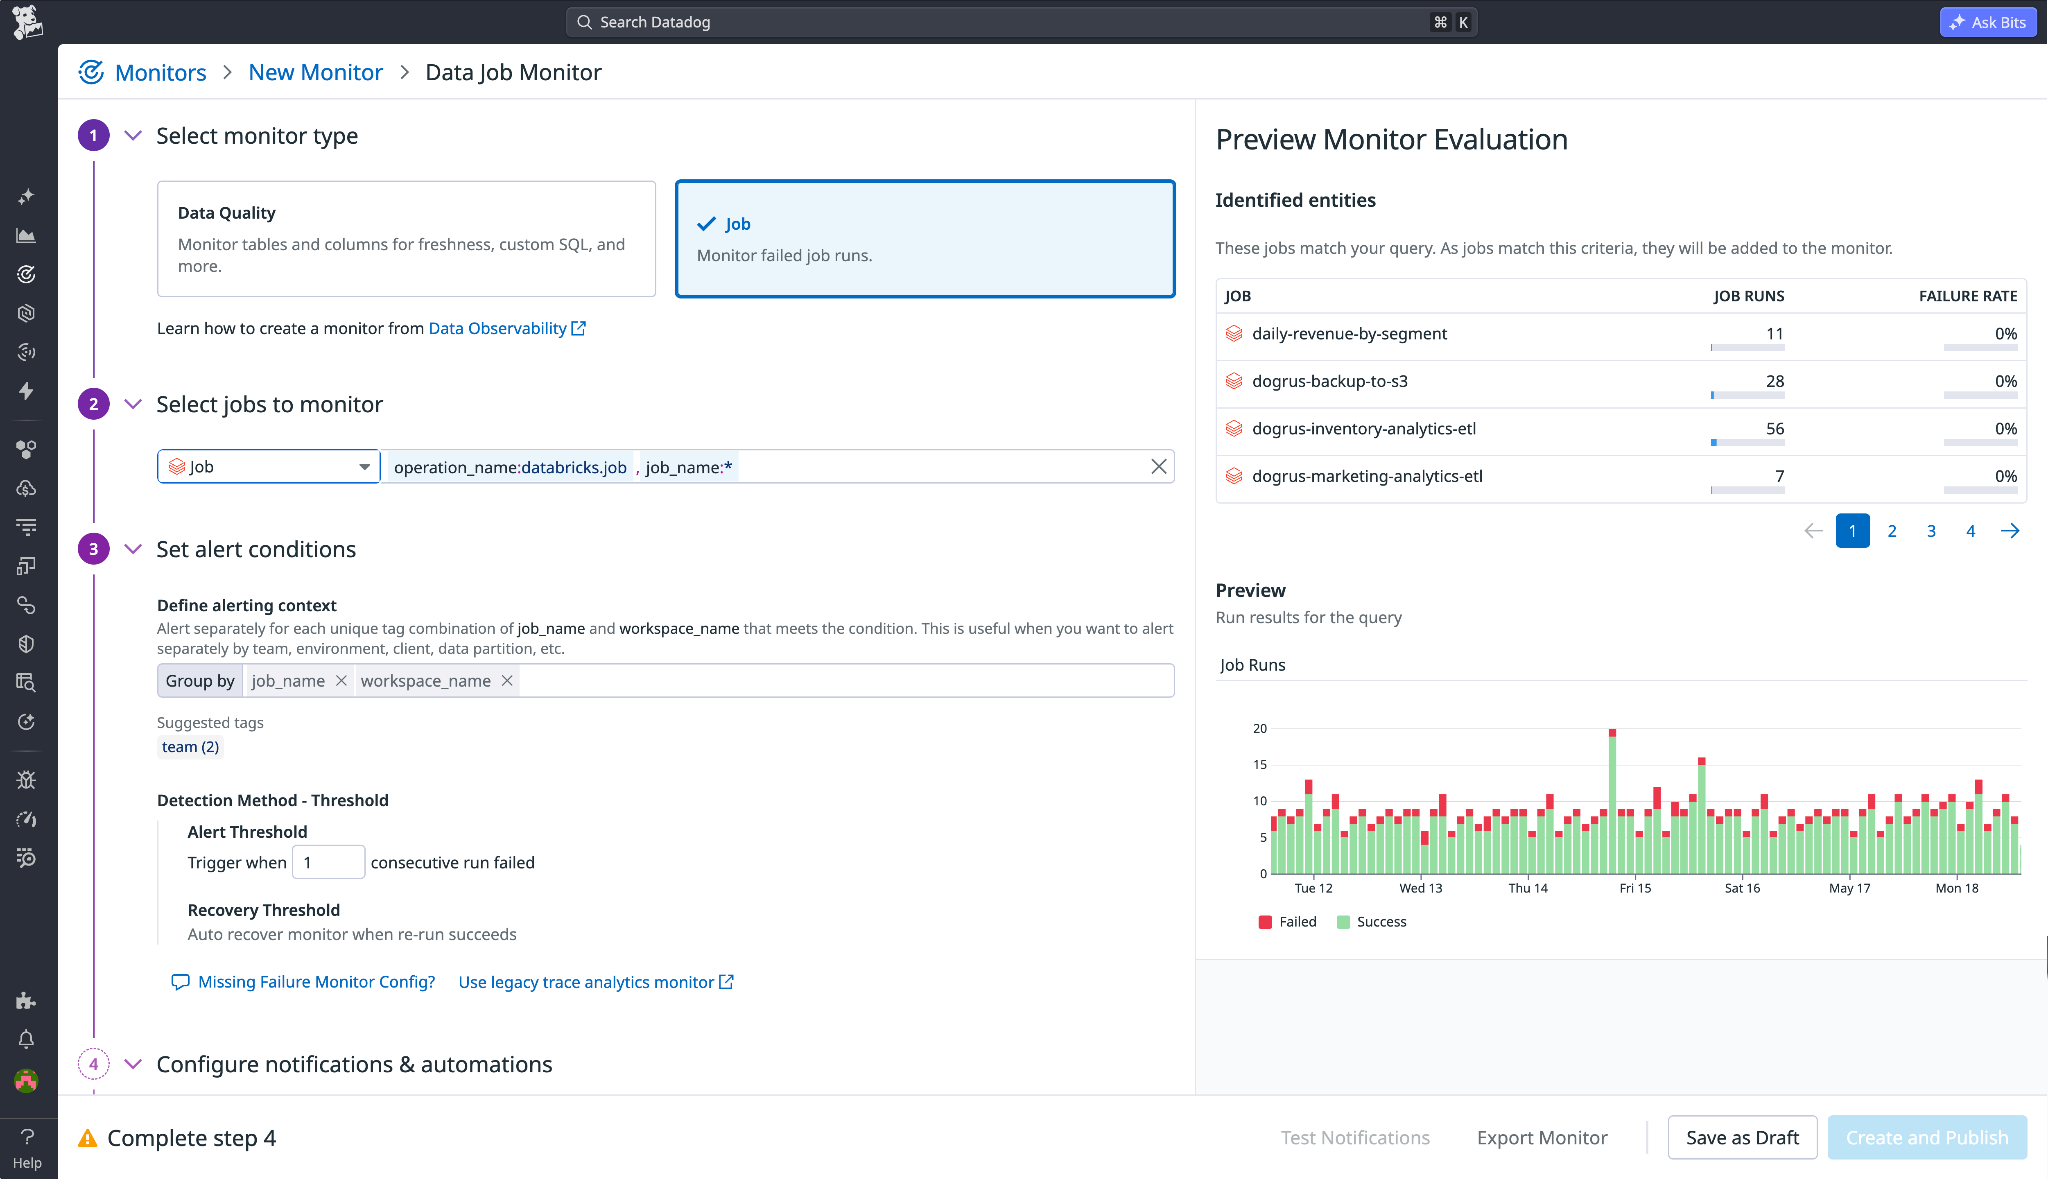Click the gauge speedometer icon in sidebar
2048x1179 pixels.
coord(26,819)
